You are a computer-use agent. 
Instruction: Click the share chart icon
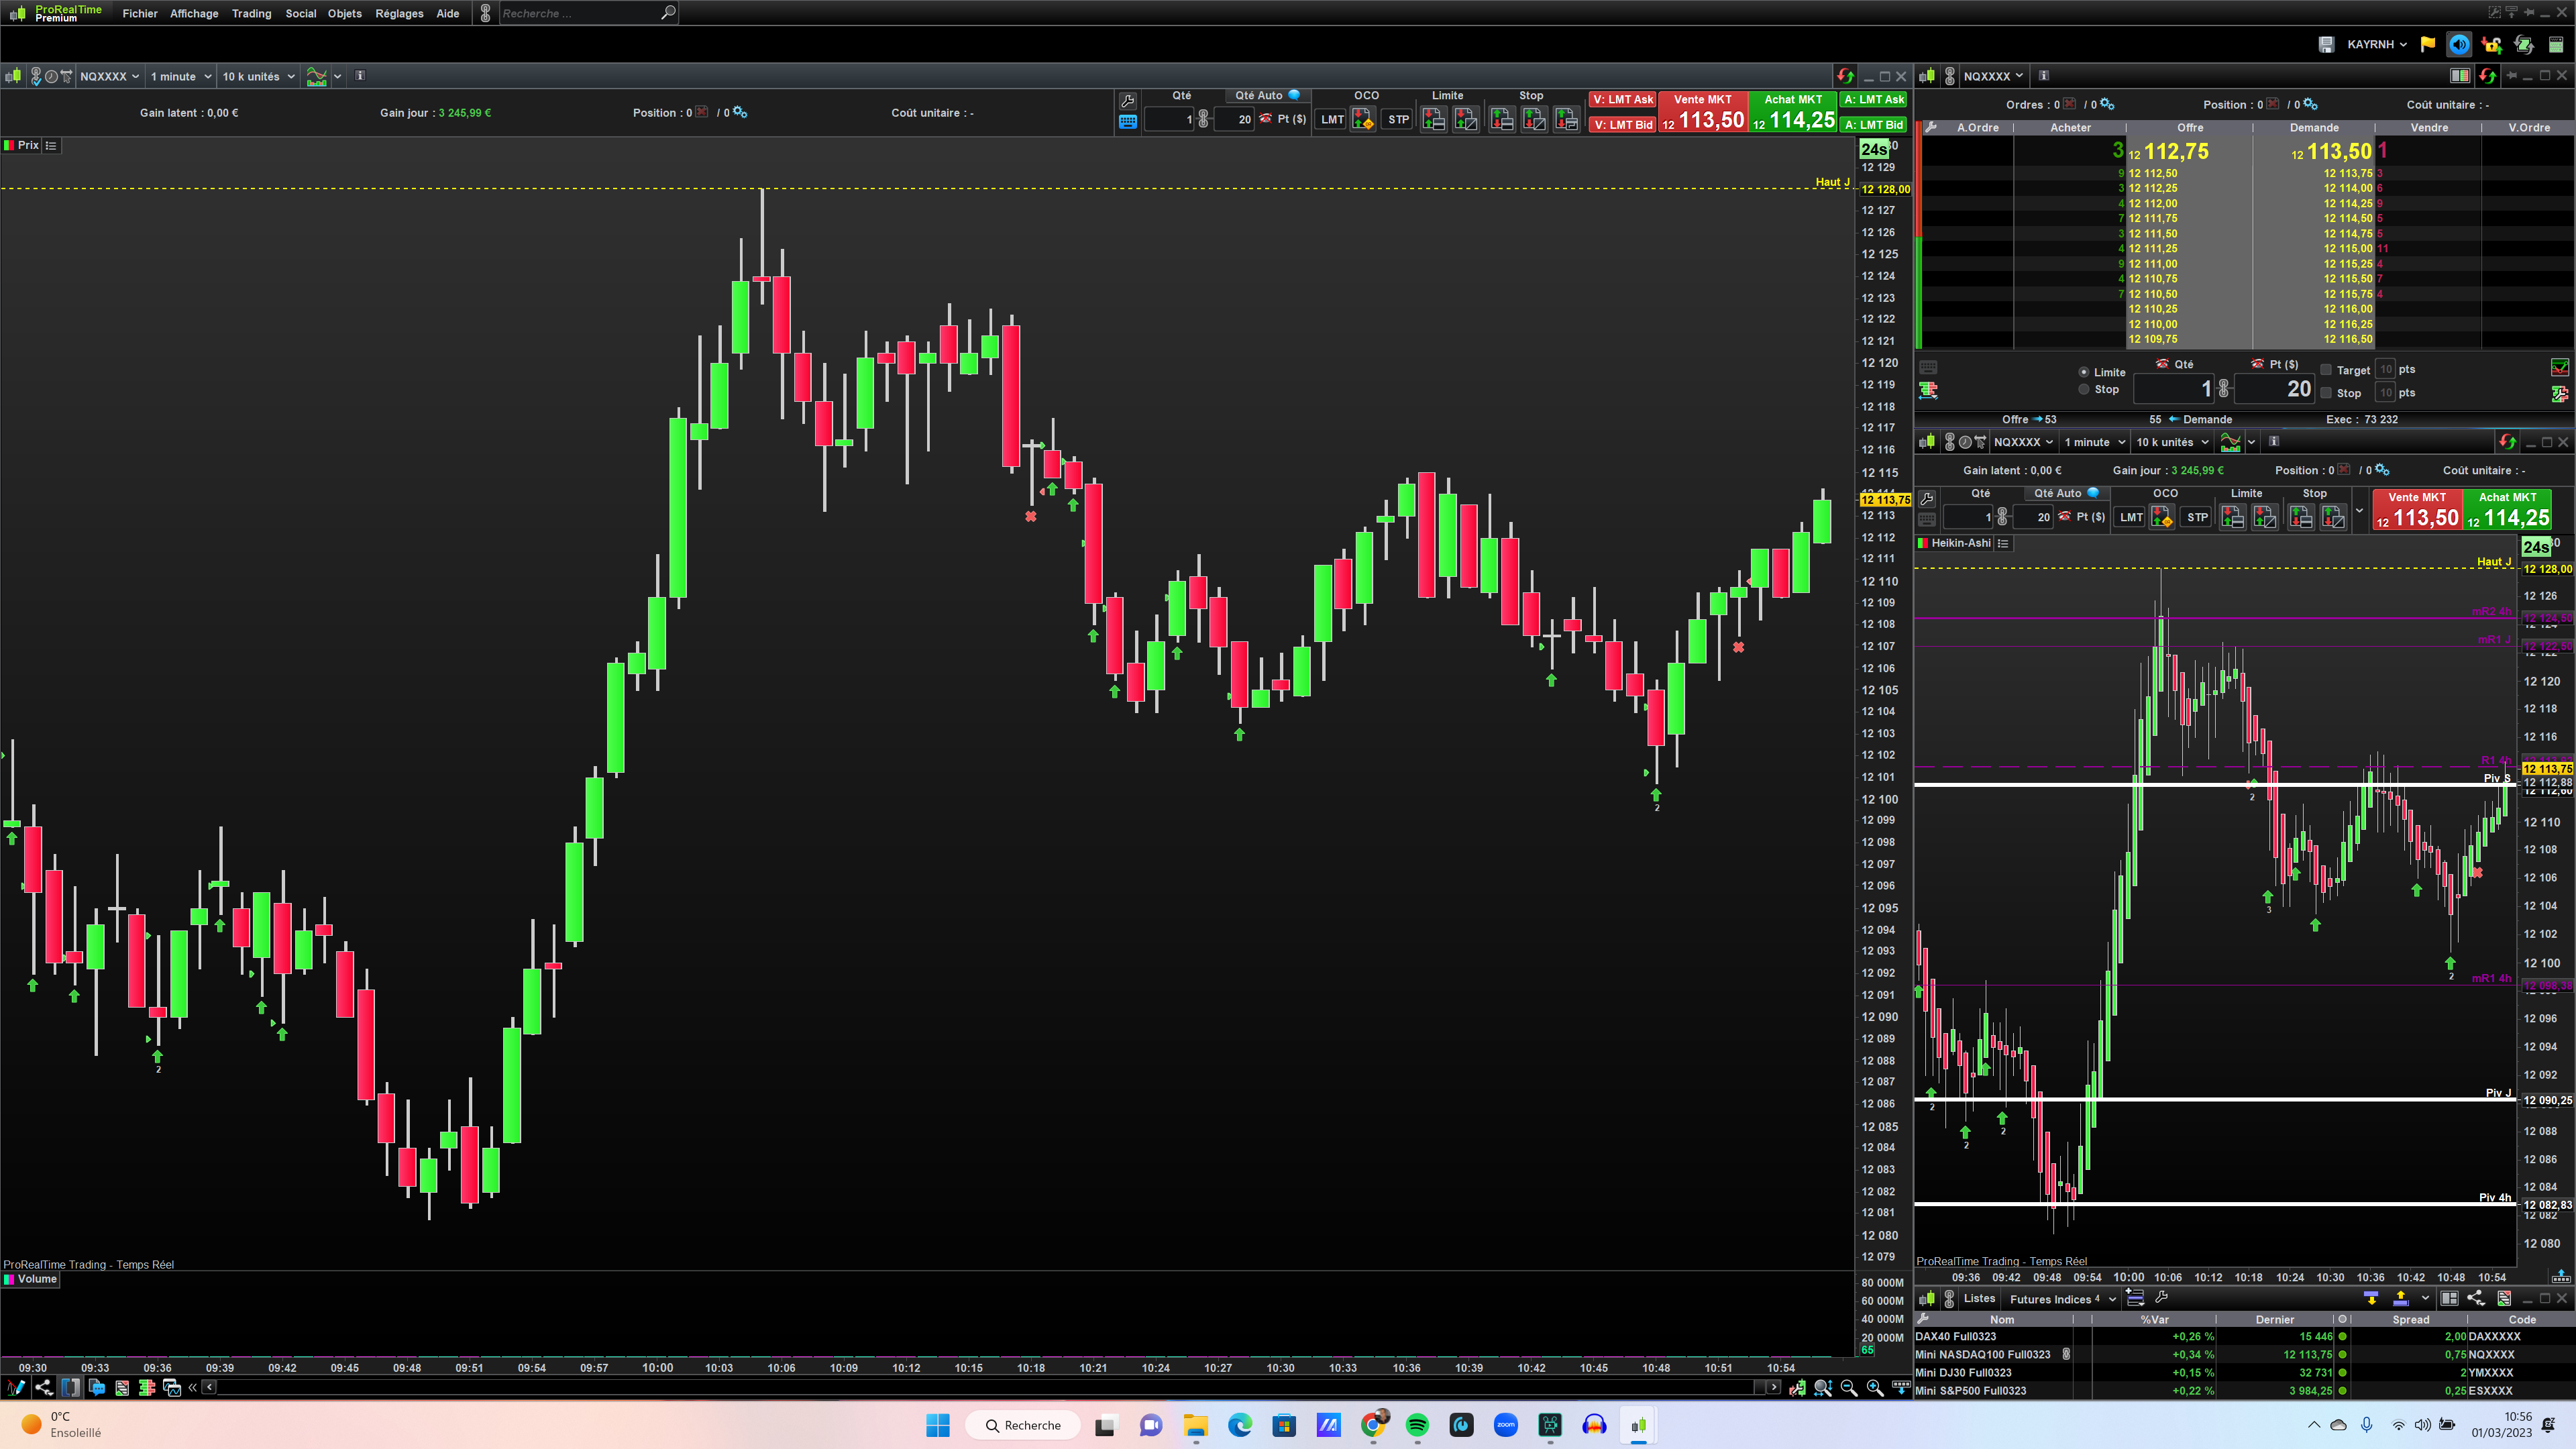(x=44, y=1387)
